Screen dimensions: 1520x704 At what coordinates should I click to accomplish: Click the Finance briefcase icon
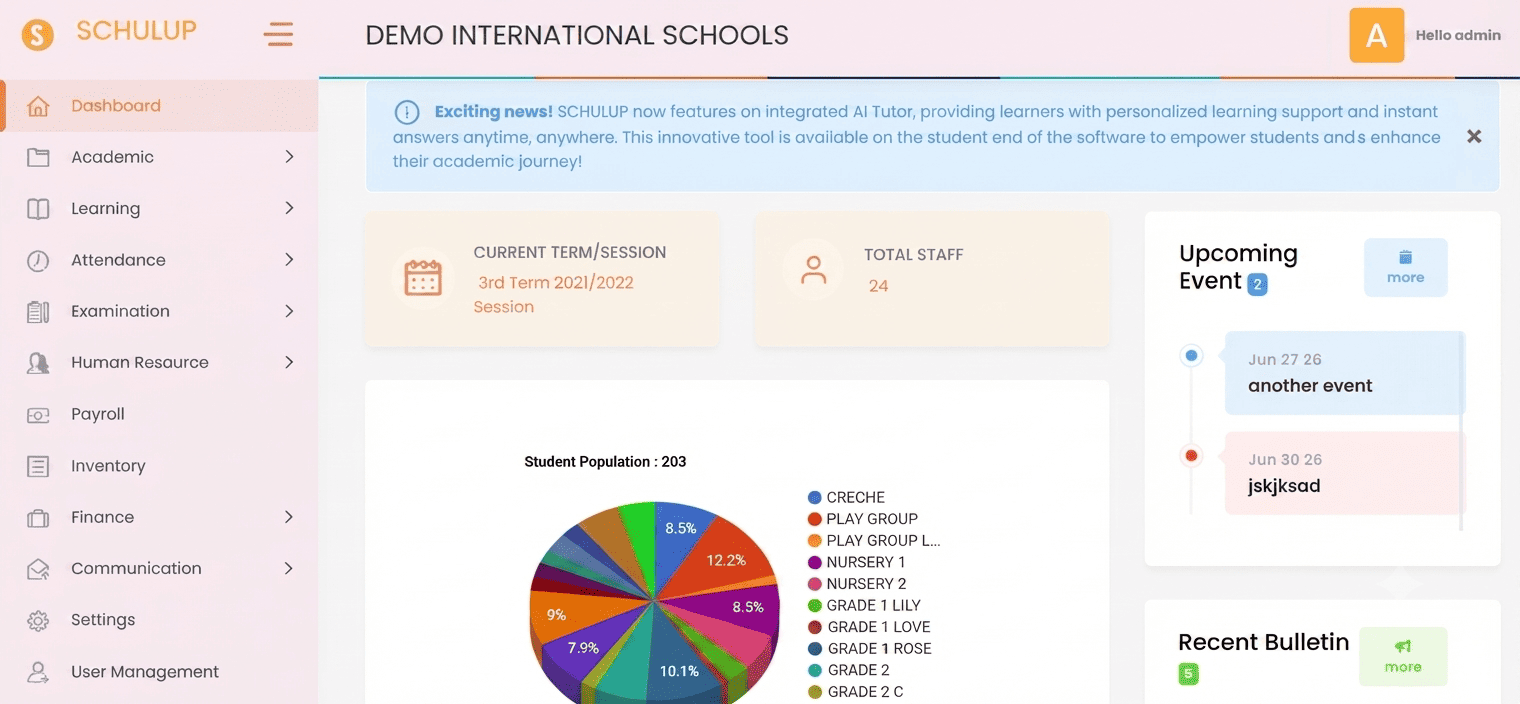pyautogui.click(x=38, y=518)
